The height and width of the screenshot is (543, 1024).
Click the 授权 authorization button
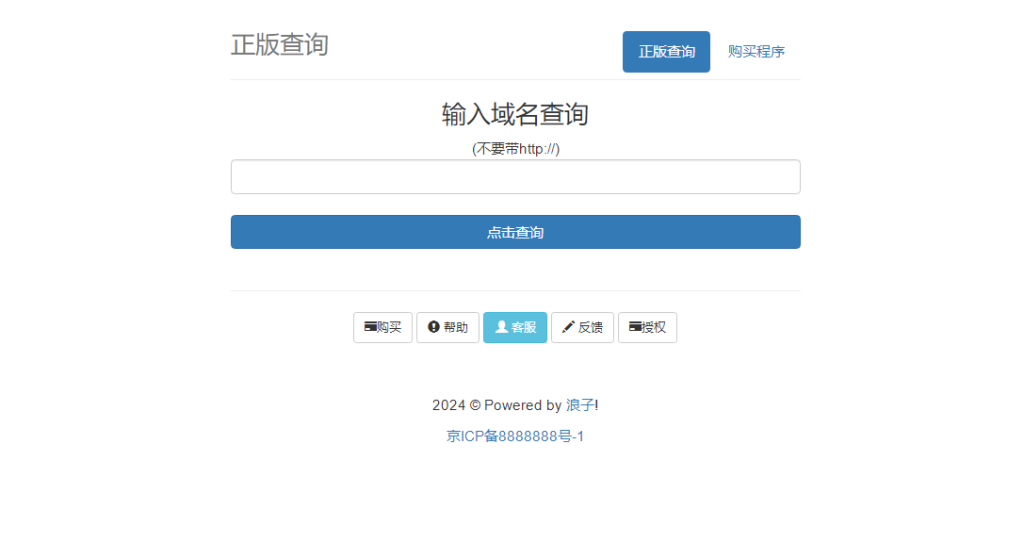(x=647, y=327)
